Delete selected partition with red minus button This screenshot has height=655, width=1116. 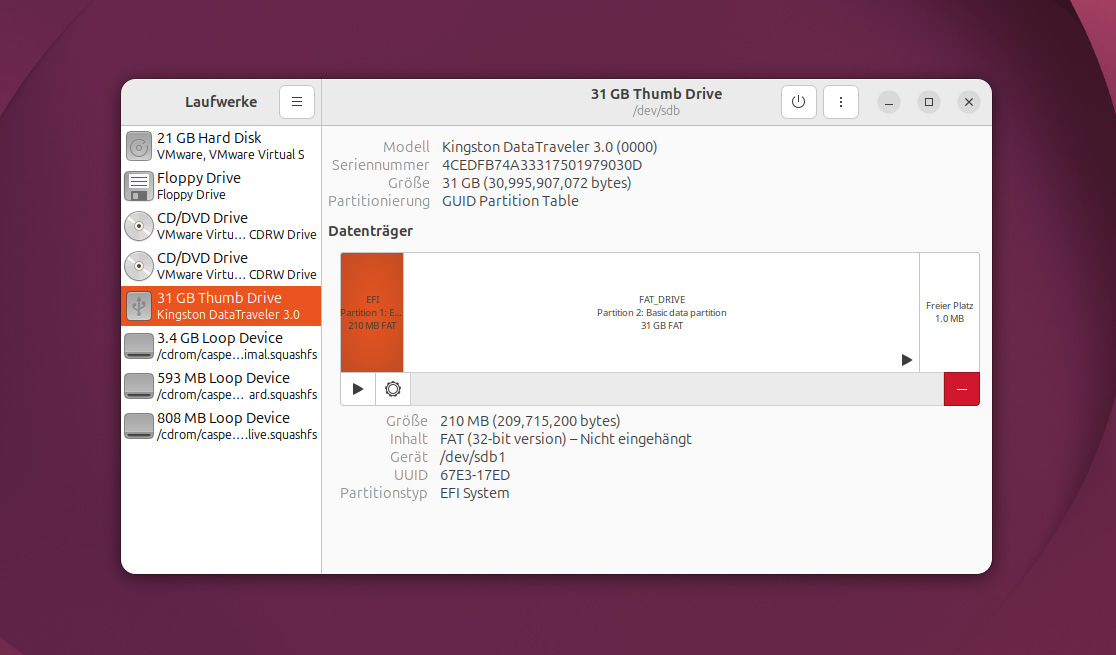[962, 389]
